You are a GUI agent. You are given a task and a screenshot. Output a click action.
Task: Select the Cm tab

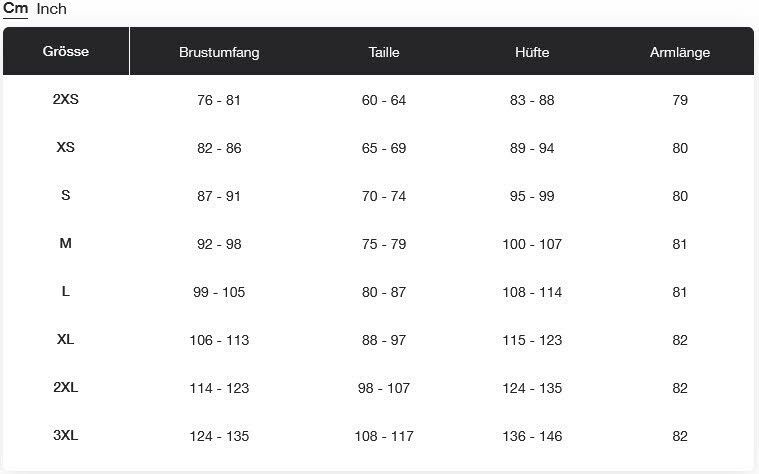click(x=15, y=8)
